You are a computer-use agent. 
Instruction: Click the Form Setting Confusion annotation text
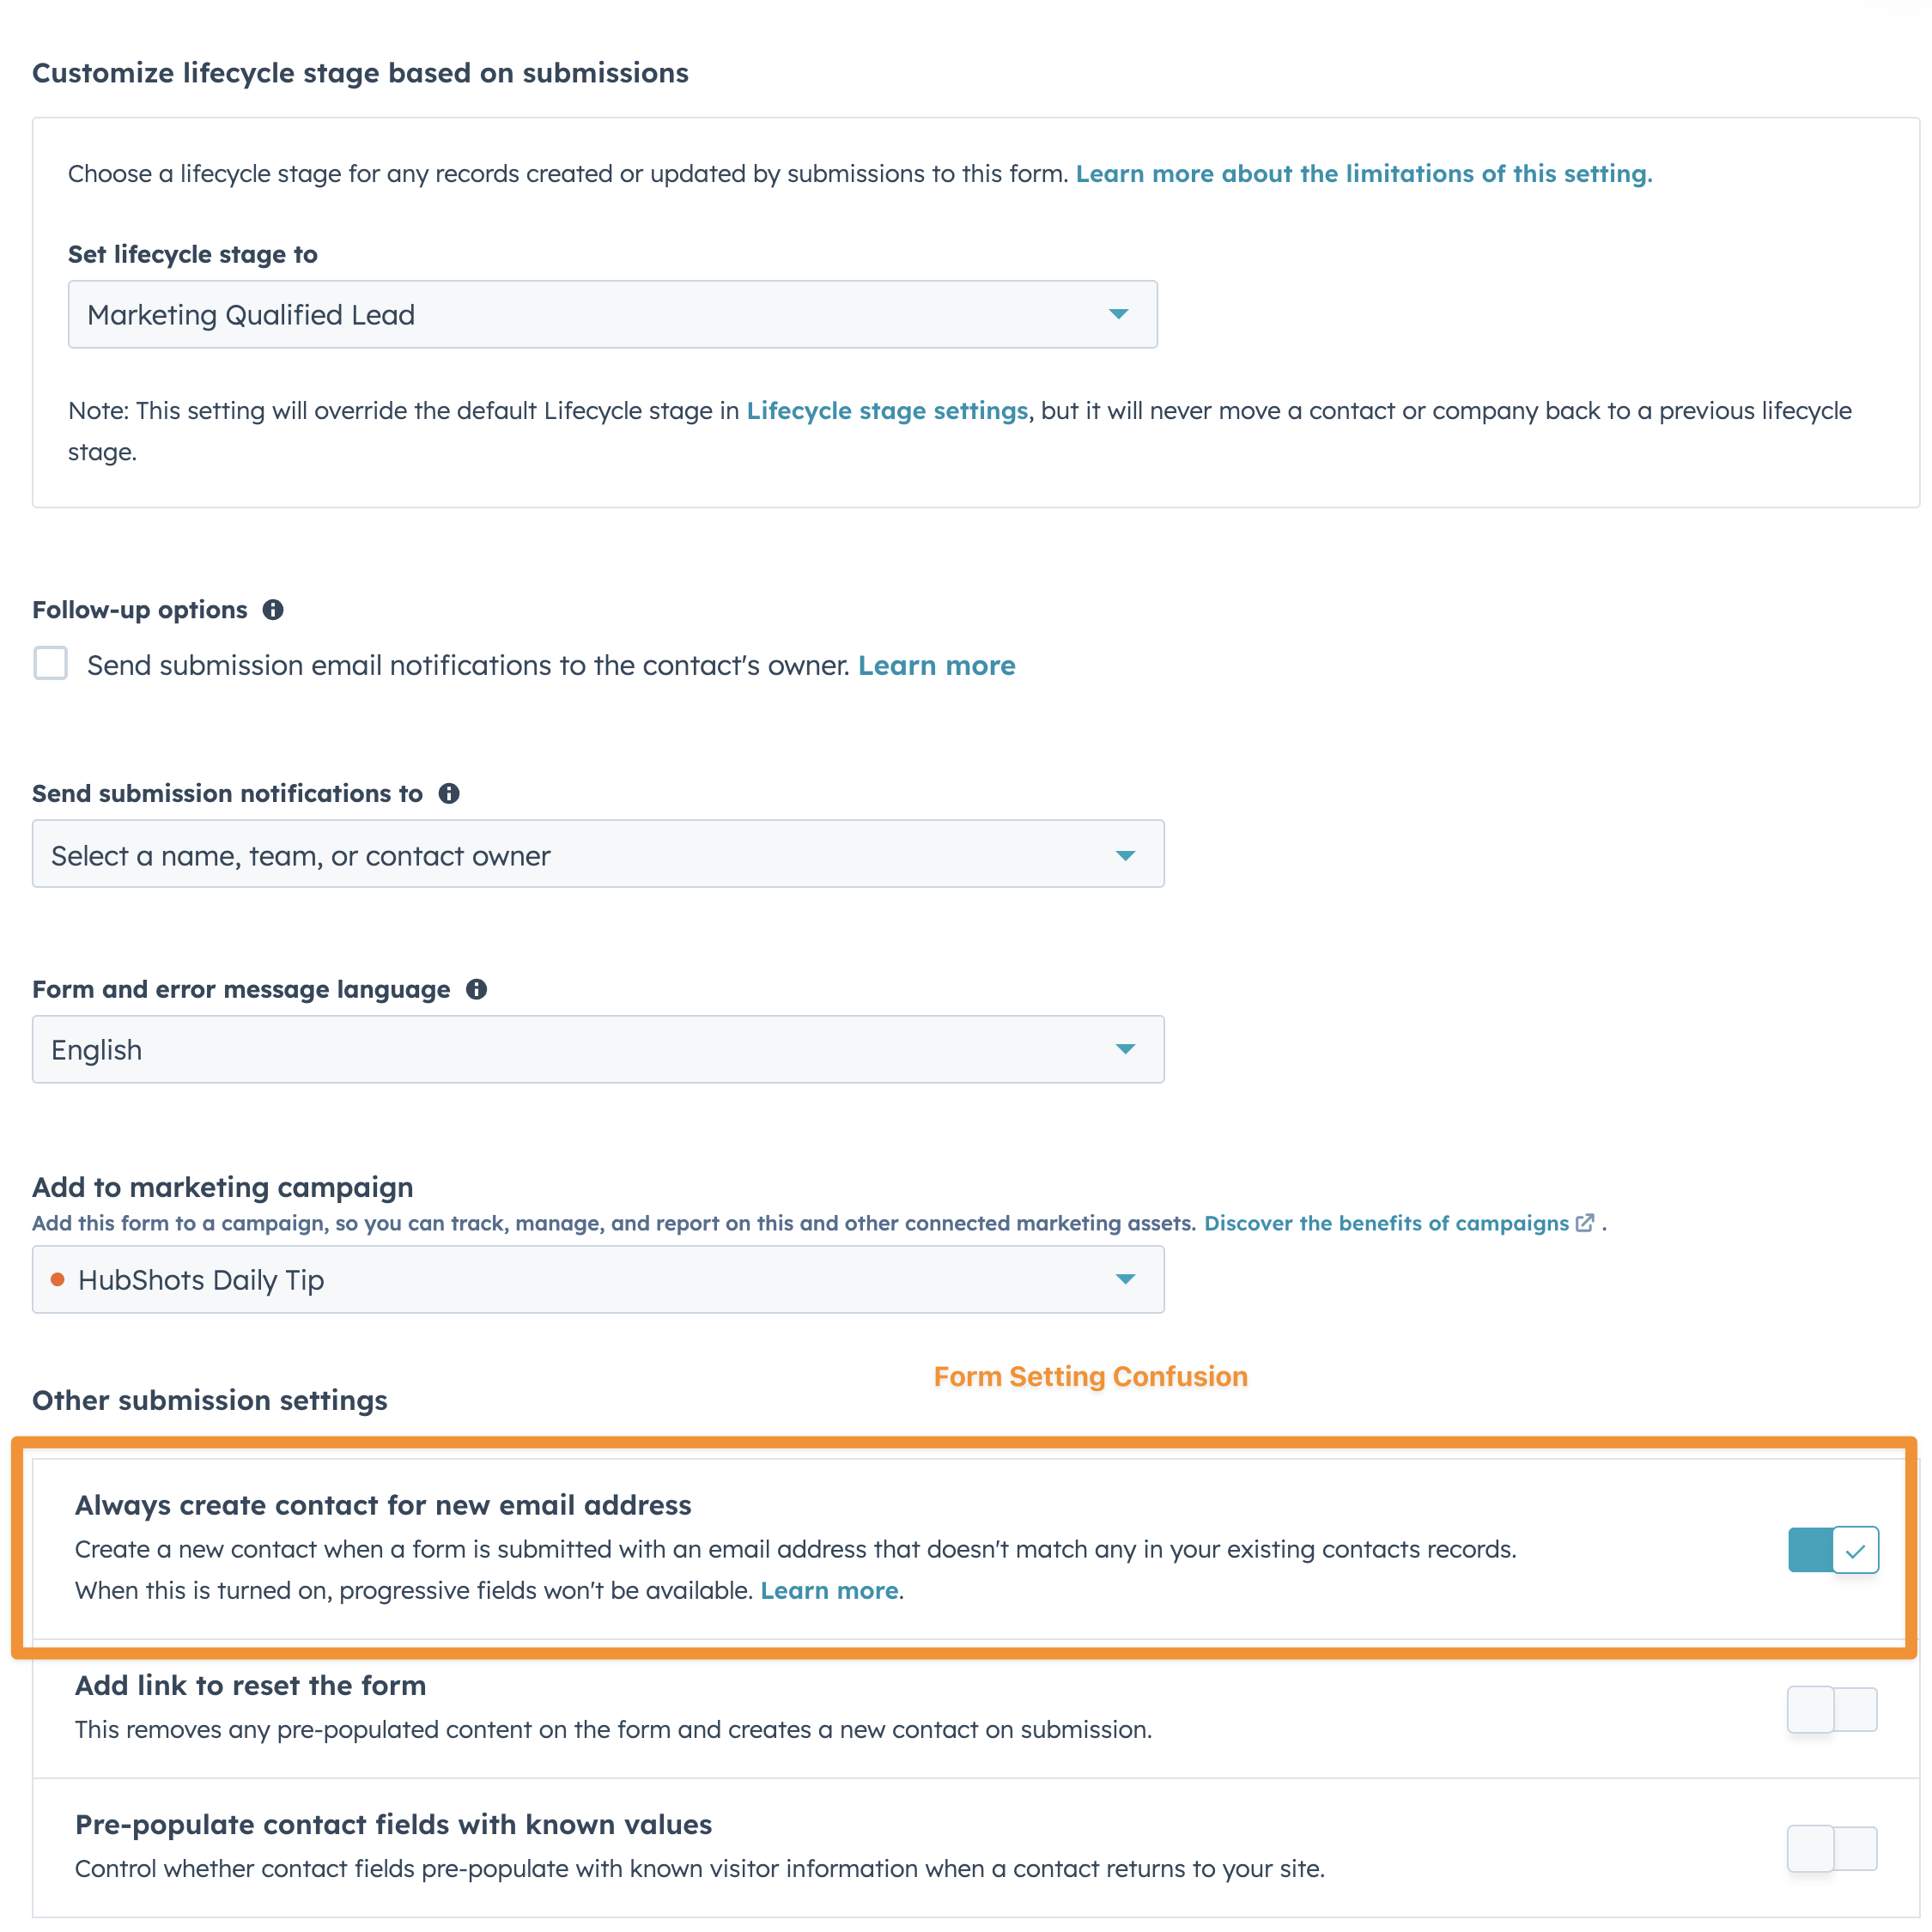click(x=1091, y=1377)
